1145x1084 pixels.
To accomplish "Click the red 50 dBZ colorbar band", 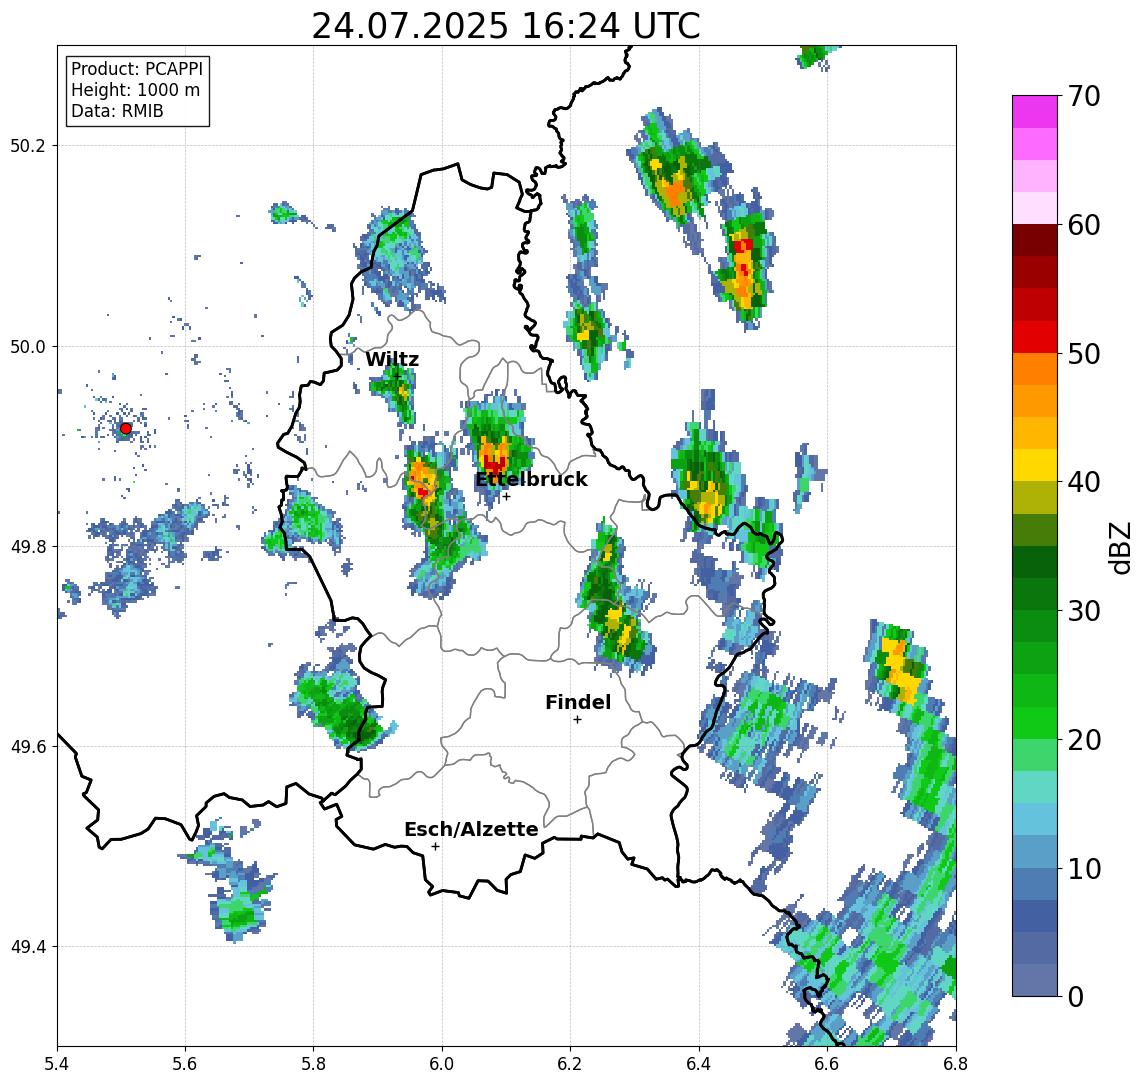I will pos(1035,337).
